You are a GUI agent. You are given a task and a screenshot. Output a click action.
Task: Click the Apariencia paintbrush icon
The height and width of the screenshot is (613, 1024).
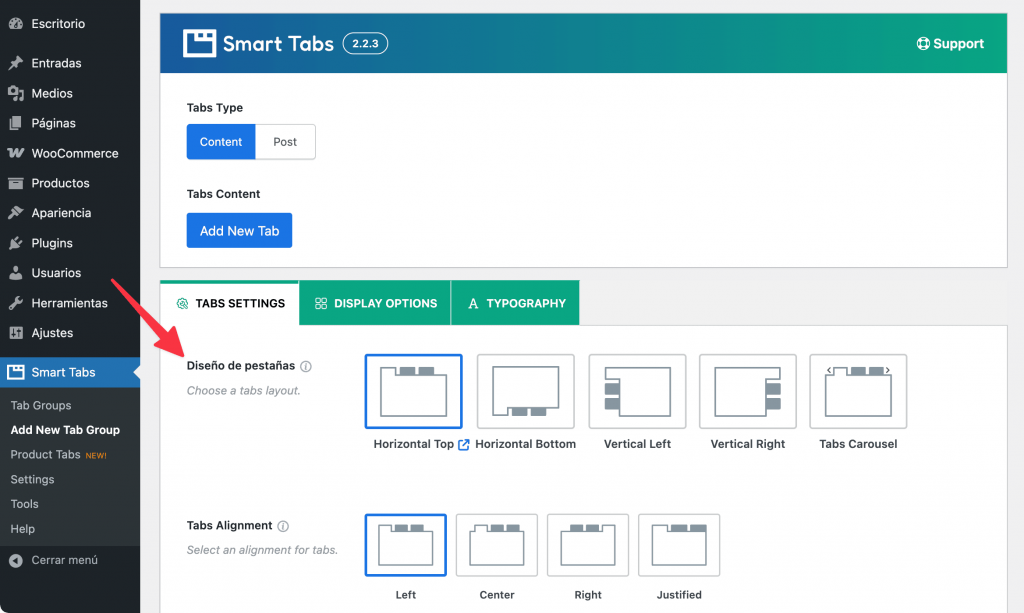point(16,213)
